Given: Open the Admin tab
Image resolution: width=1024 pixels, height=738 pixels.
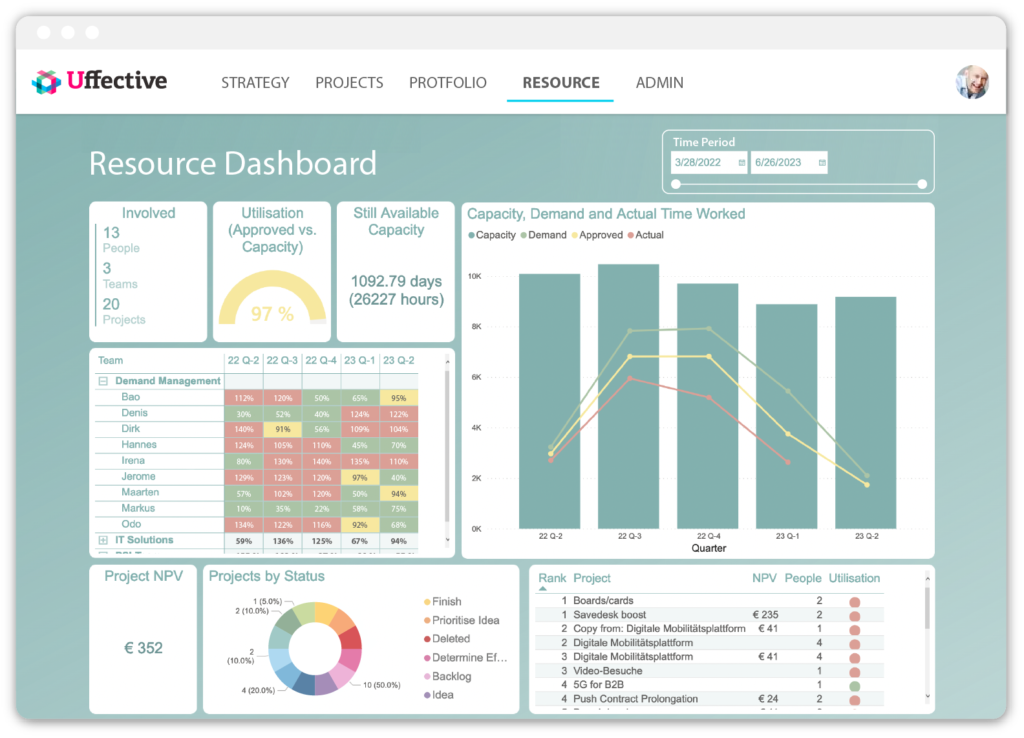Looking at the screenshot, I should pos(660,83).
